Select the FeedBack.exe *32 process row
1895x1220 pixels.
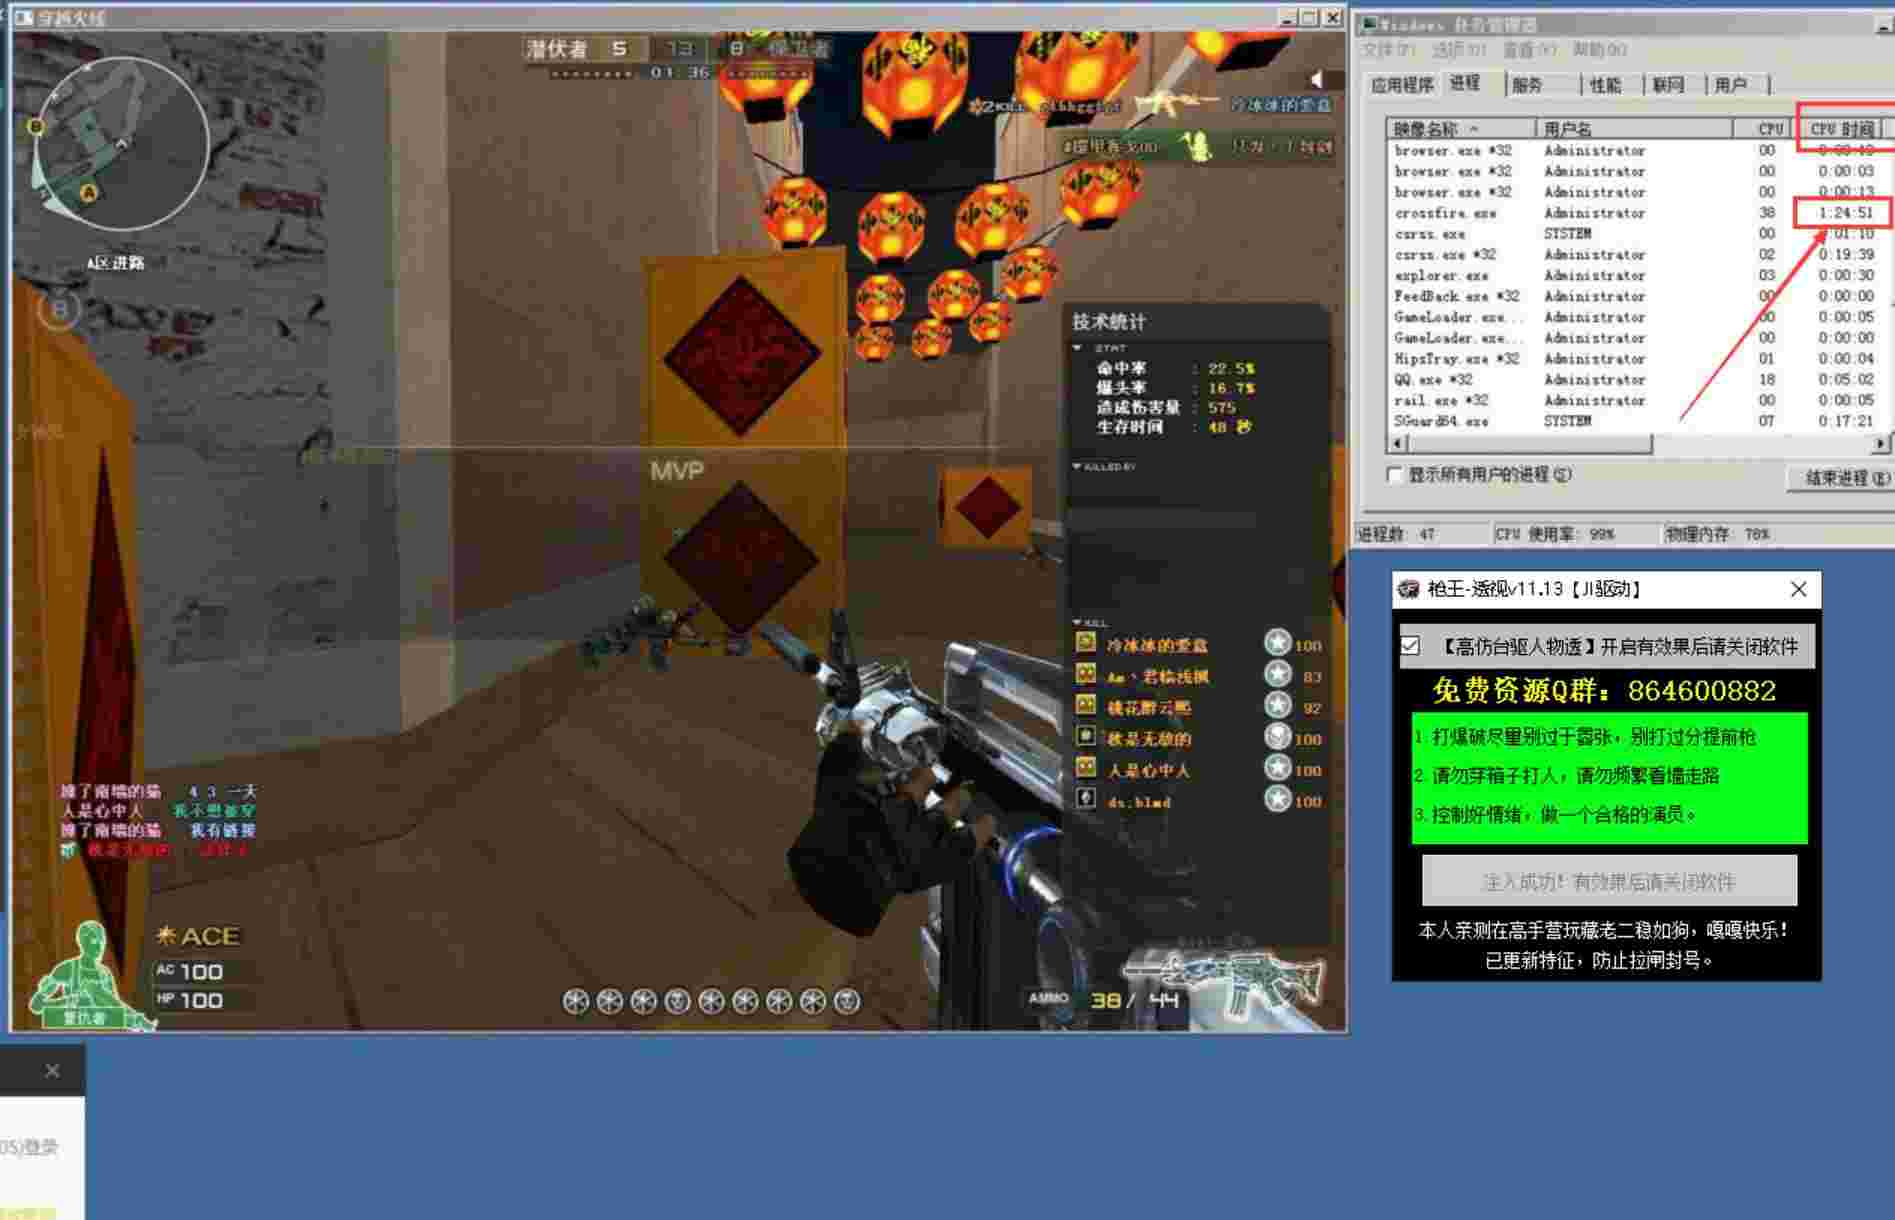coord(1638,296)
